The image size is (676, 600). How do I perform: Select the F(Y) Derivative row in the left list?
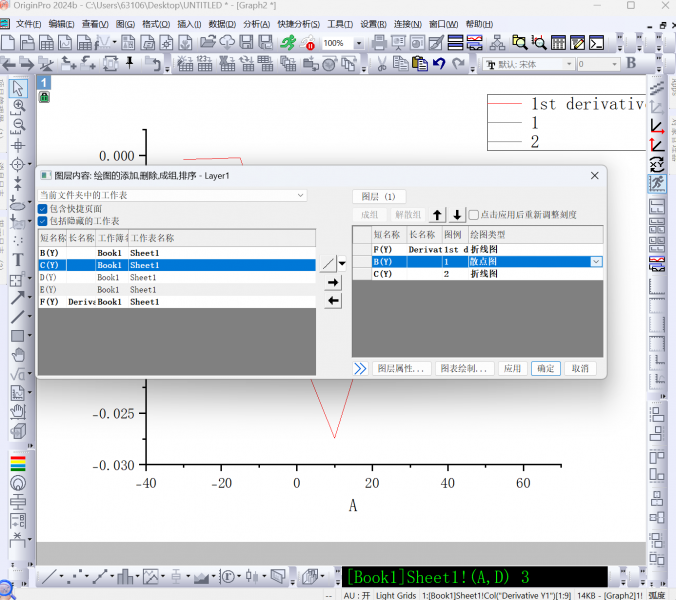[x=177, y=302]
